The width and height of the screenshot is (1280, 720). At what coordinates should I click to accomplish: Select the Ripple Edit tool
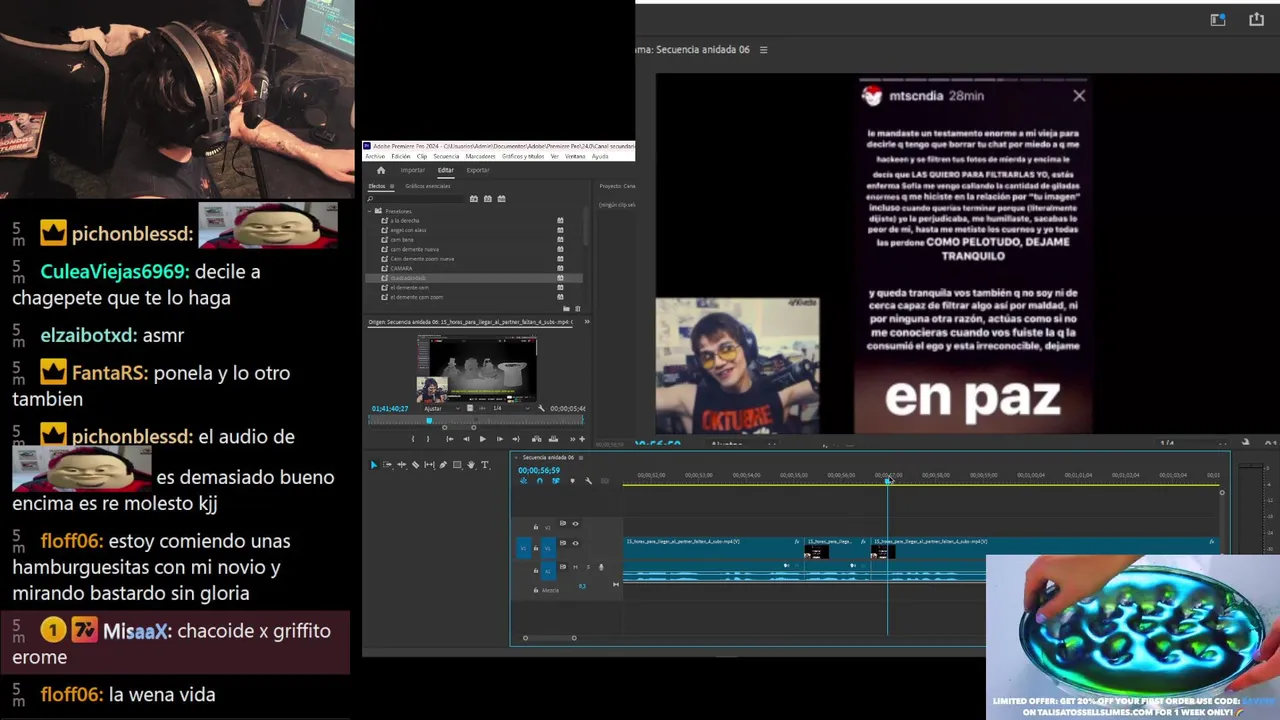click(x=401, y=465)
